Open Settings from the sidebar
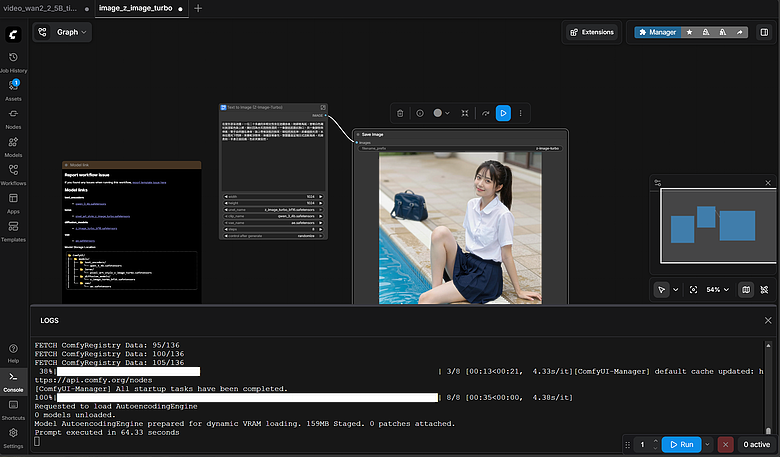780x457 pixels. click(x=13, y=435)
